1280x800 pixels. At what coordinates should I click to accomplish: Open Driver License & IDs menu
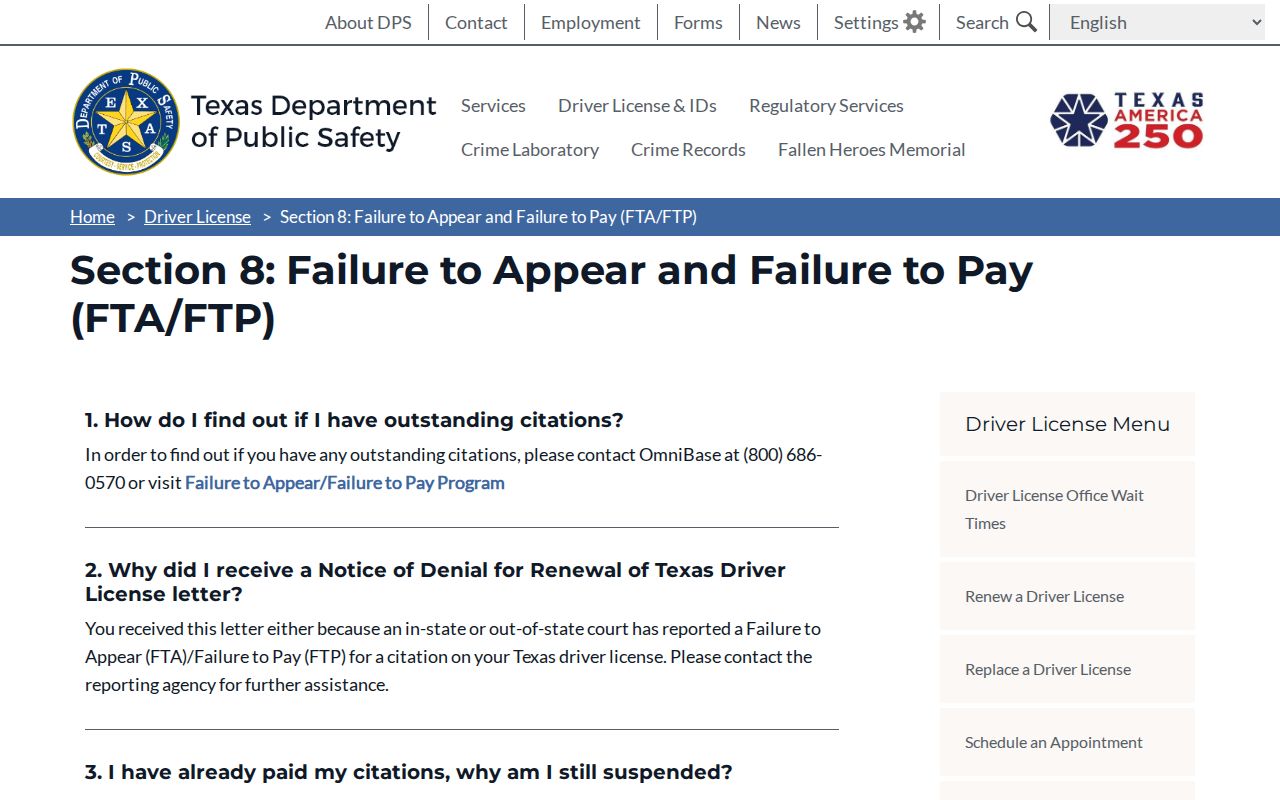pos(637,105)
